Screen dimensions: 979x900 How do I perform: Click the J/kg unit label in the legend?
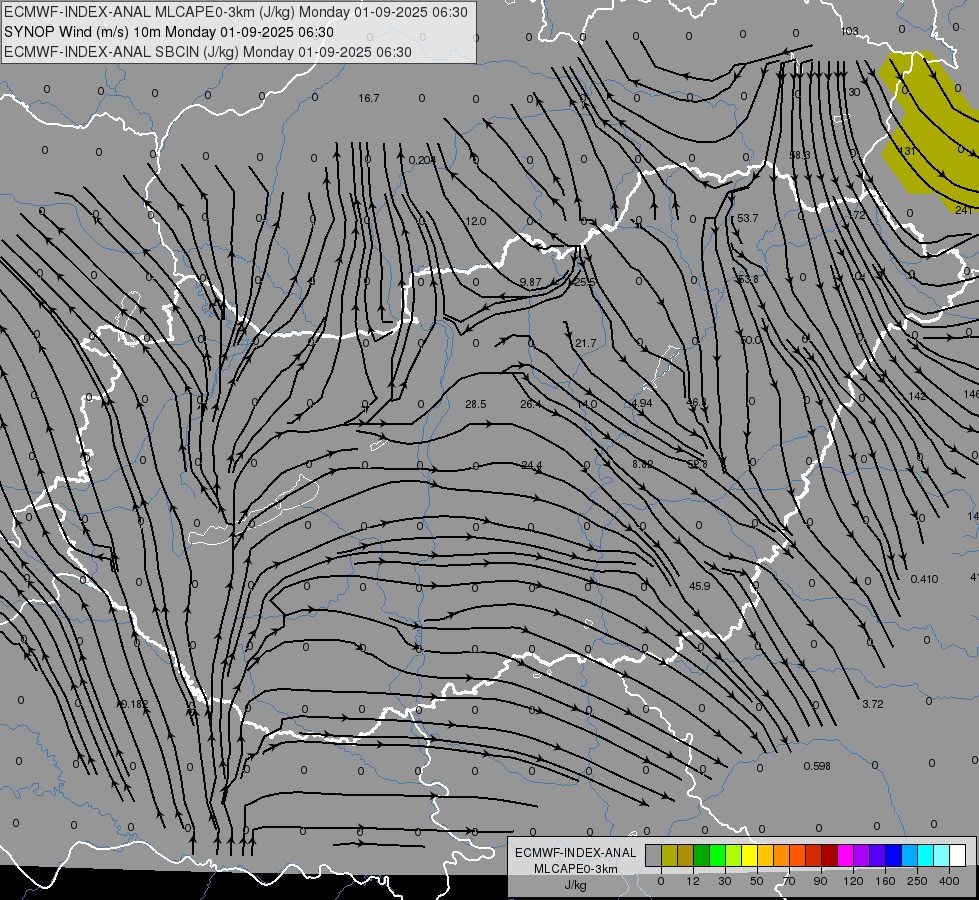[576, 885]
